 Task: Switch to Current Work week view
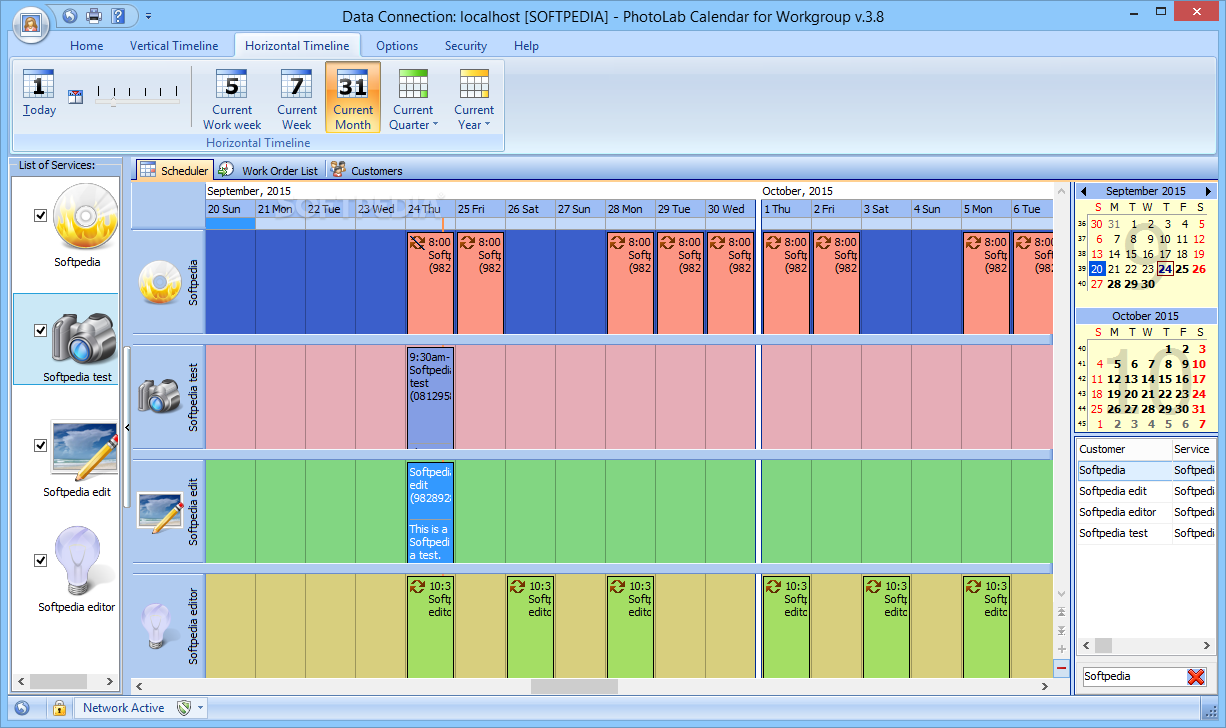[x=232, y=99]
